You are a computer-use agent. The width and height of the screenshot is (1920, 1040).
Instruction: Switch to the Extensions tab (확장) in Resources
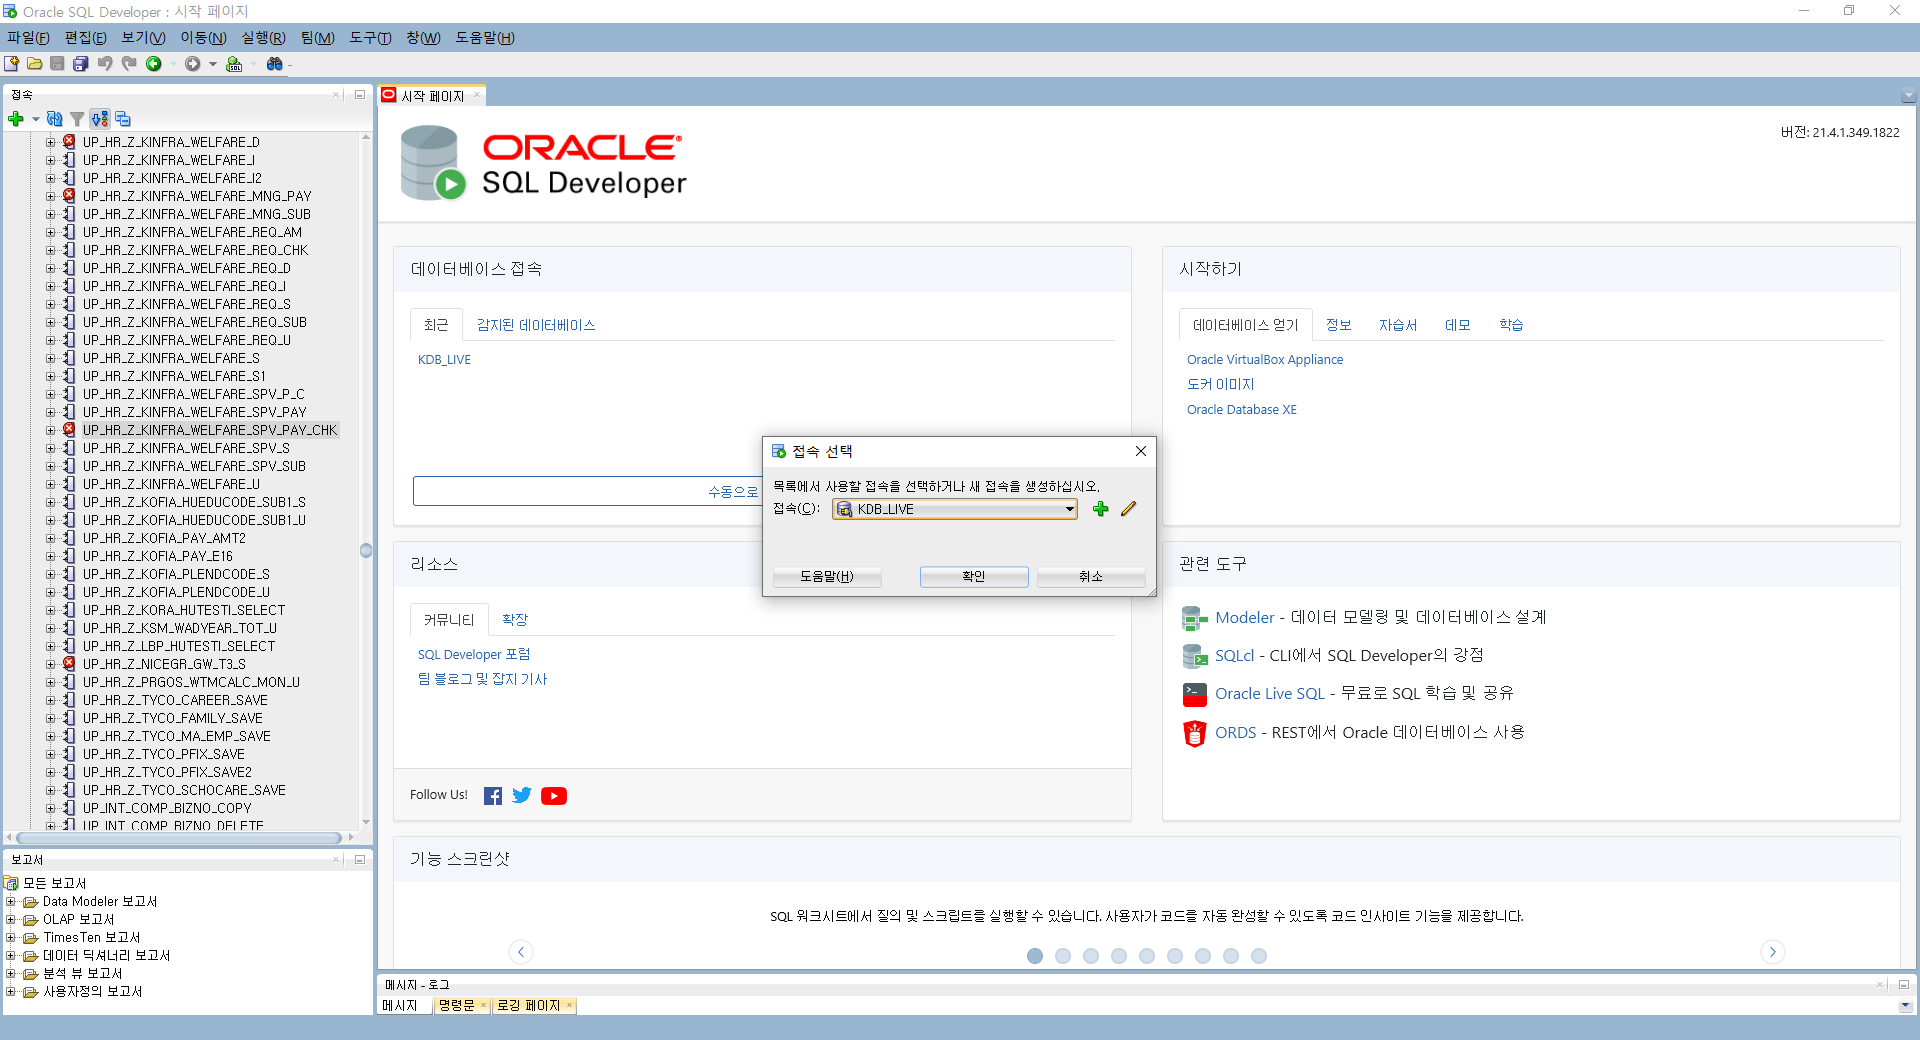click(515, 620)
